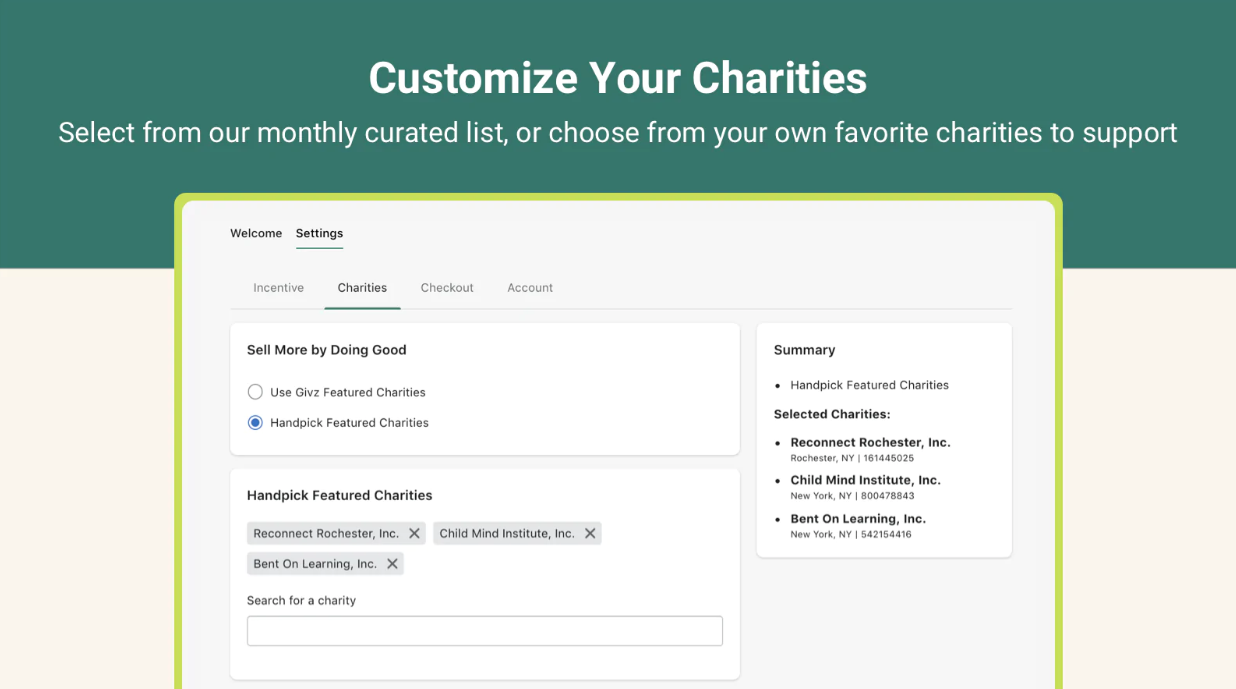
Task: Select Handpick Featured Charities radio button
Action: (255, 423)
